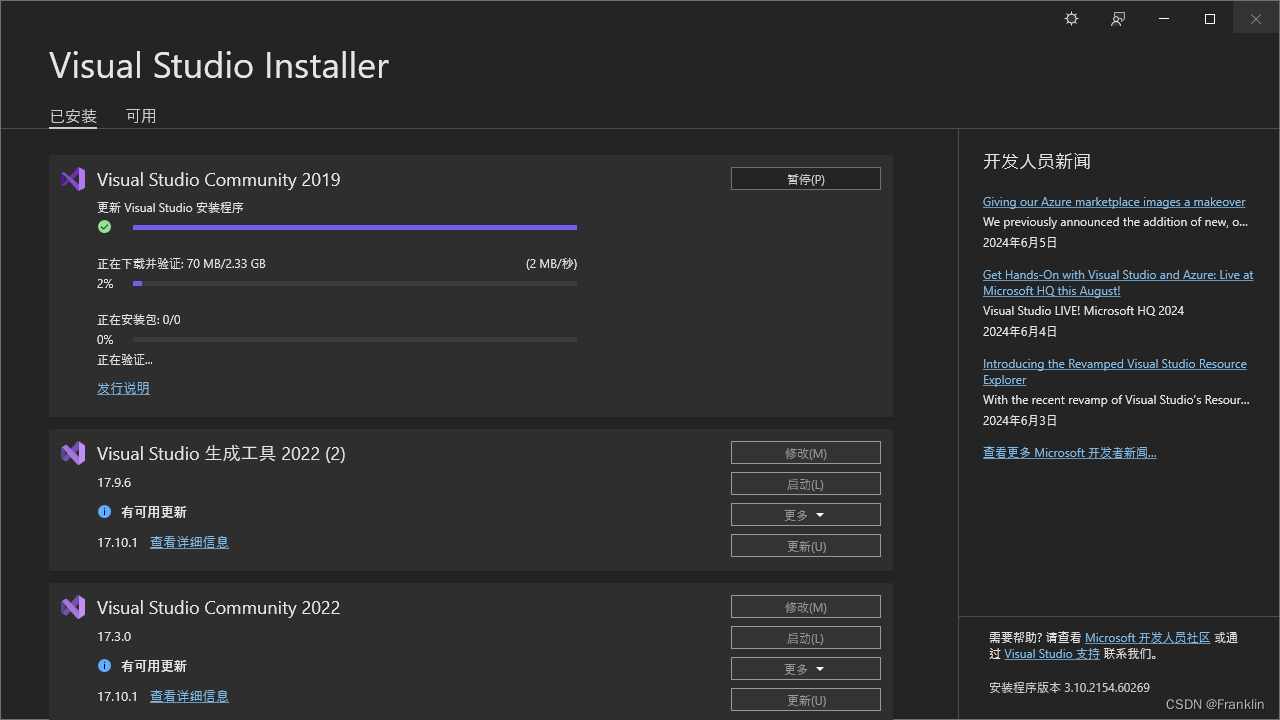The width and height of the screenshot is (1280, 720).
Task: Click the feedback icon in the title bar
Action: 1117,18
